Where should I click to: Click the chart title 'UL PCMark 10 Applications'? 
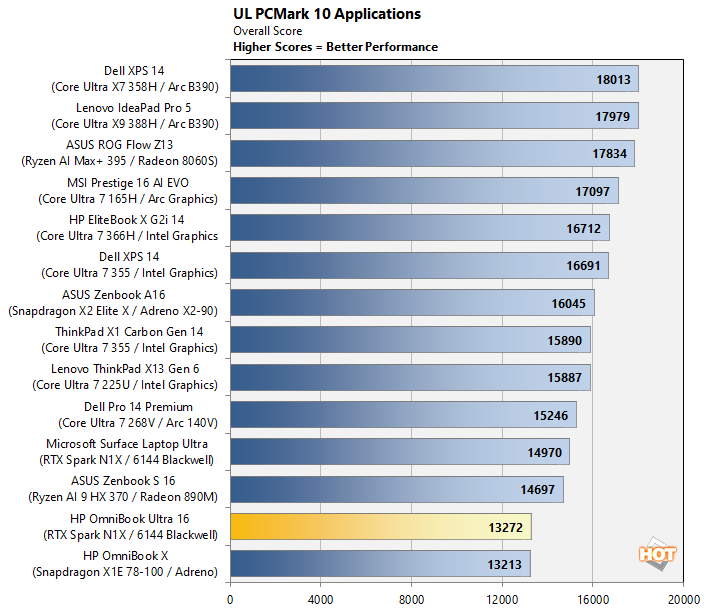click(x=327, y=14)
